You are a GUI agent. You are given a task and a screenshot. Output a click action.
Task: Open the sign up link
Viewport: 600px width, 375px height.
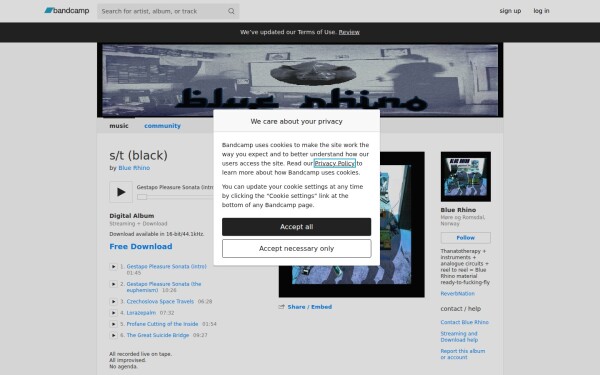point(510,11)
